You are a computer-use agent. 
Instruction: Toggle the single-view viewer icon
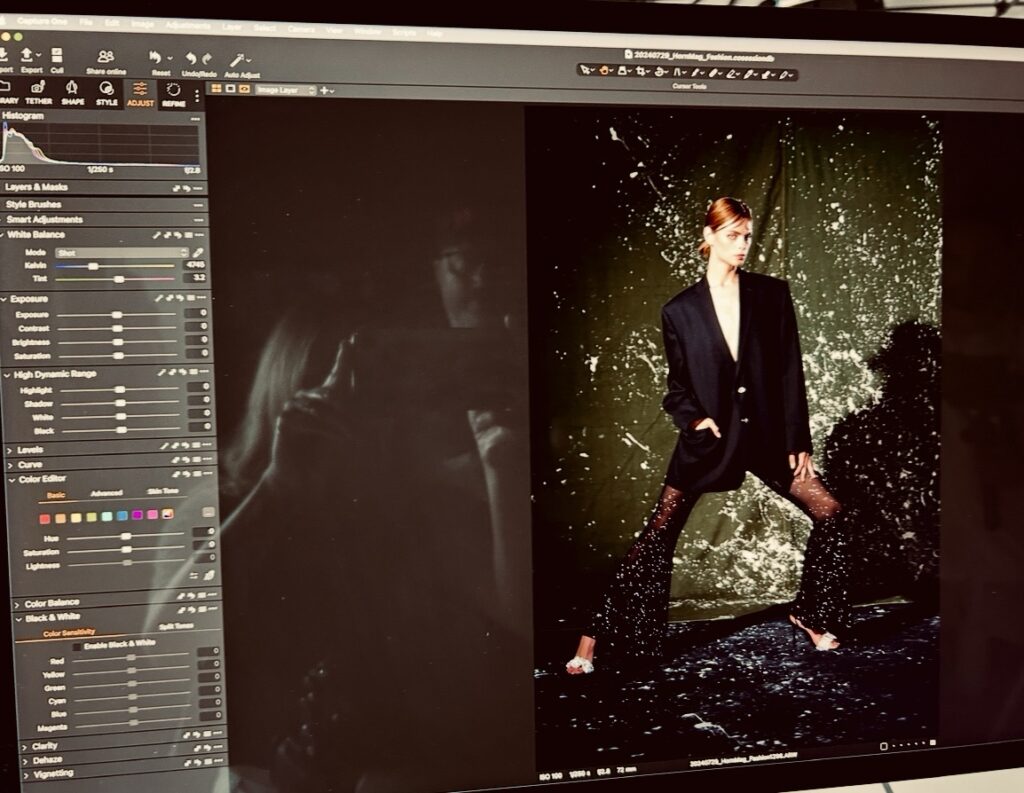click(231, 88)
